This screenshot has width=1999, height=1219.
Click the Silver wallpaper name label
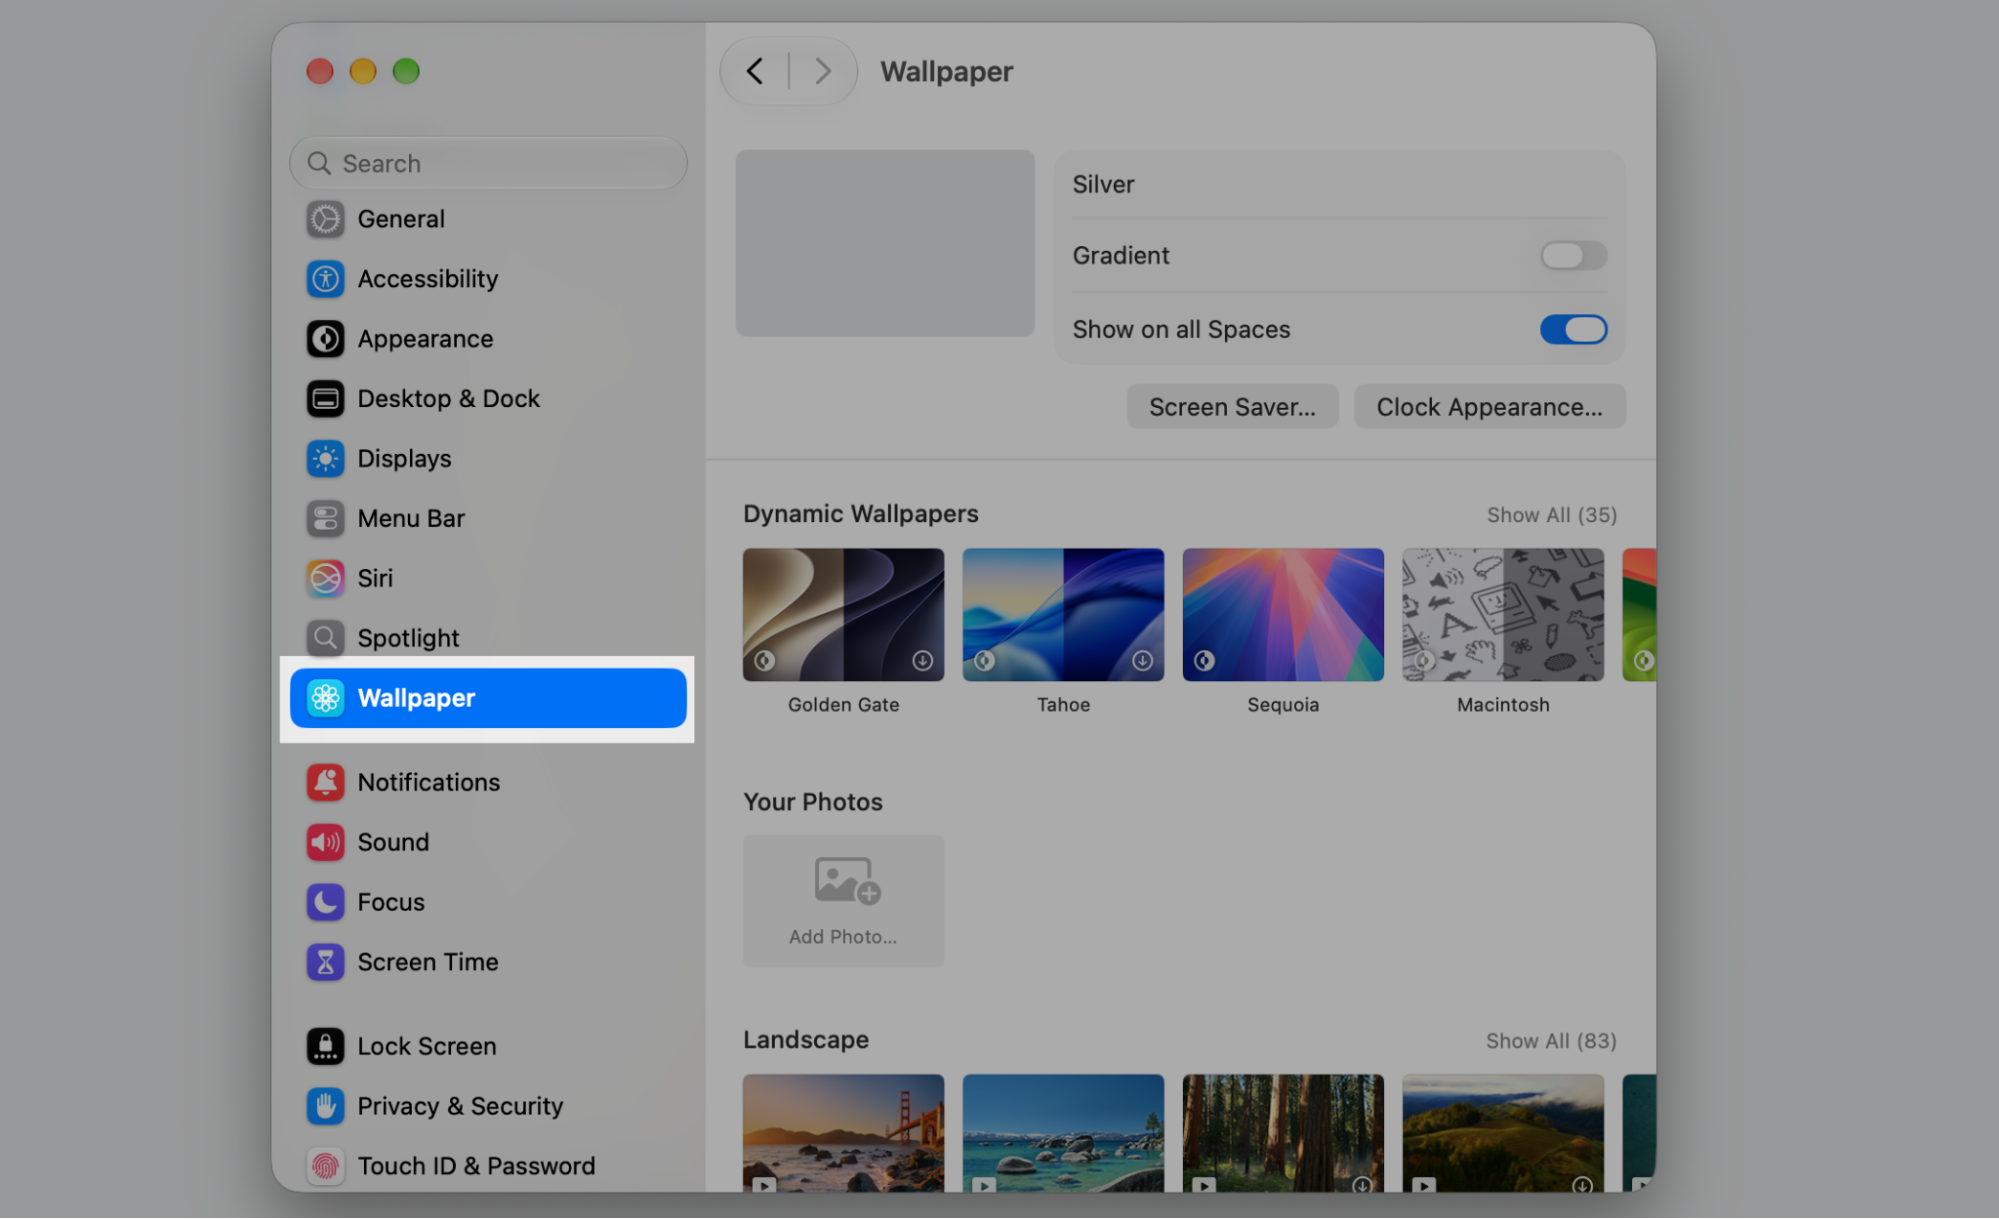[1103, 185]
